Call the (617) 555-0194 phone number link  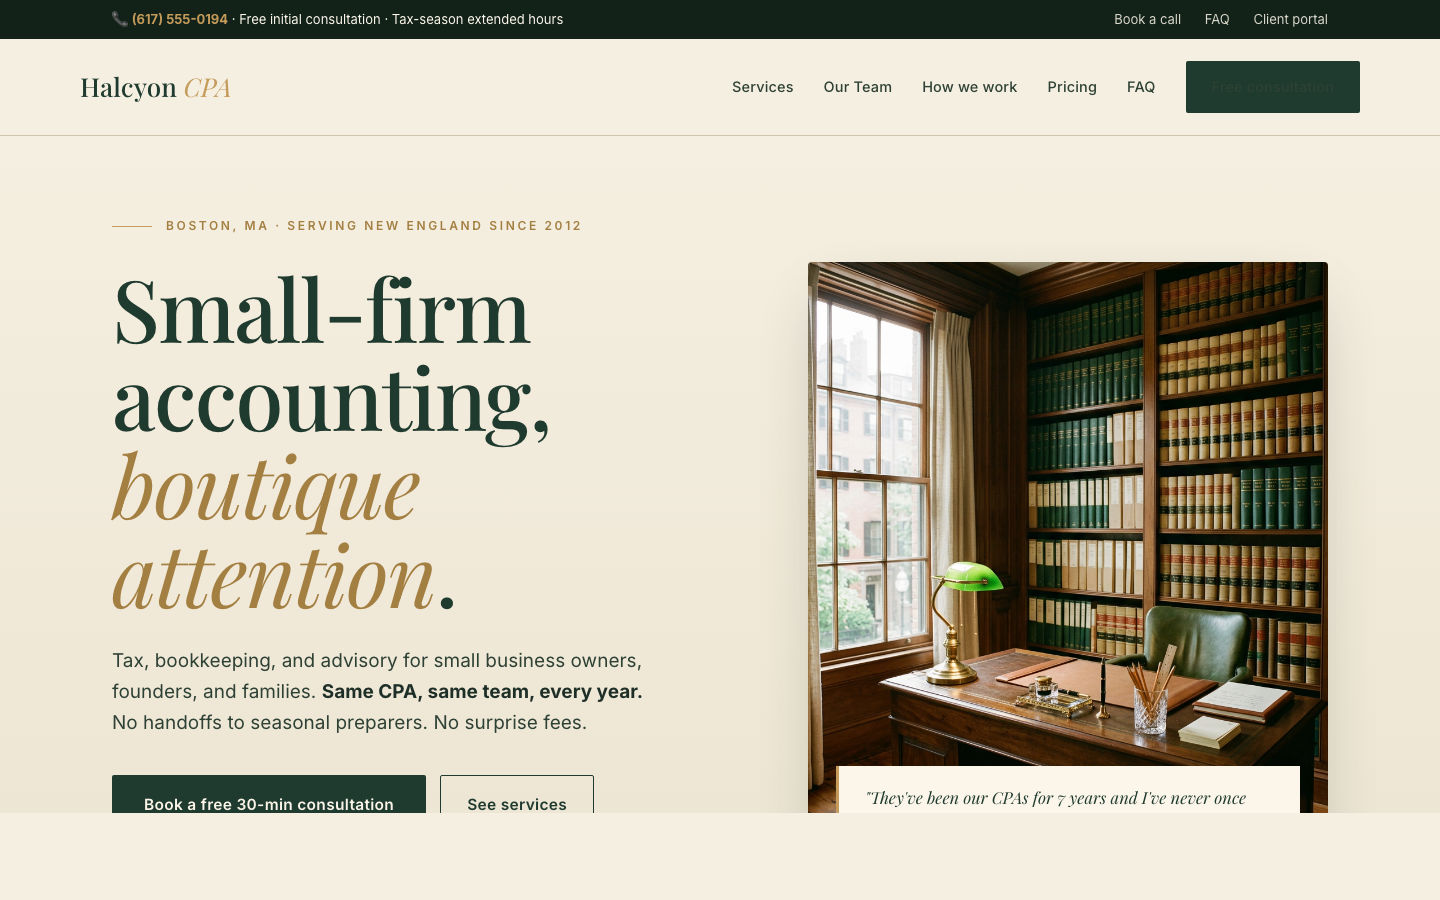[x=180, y=19]
